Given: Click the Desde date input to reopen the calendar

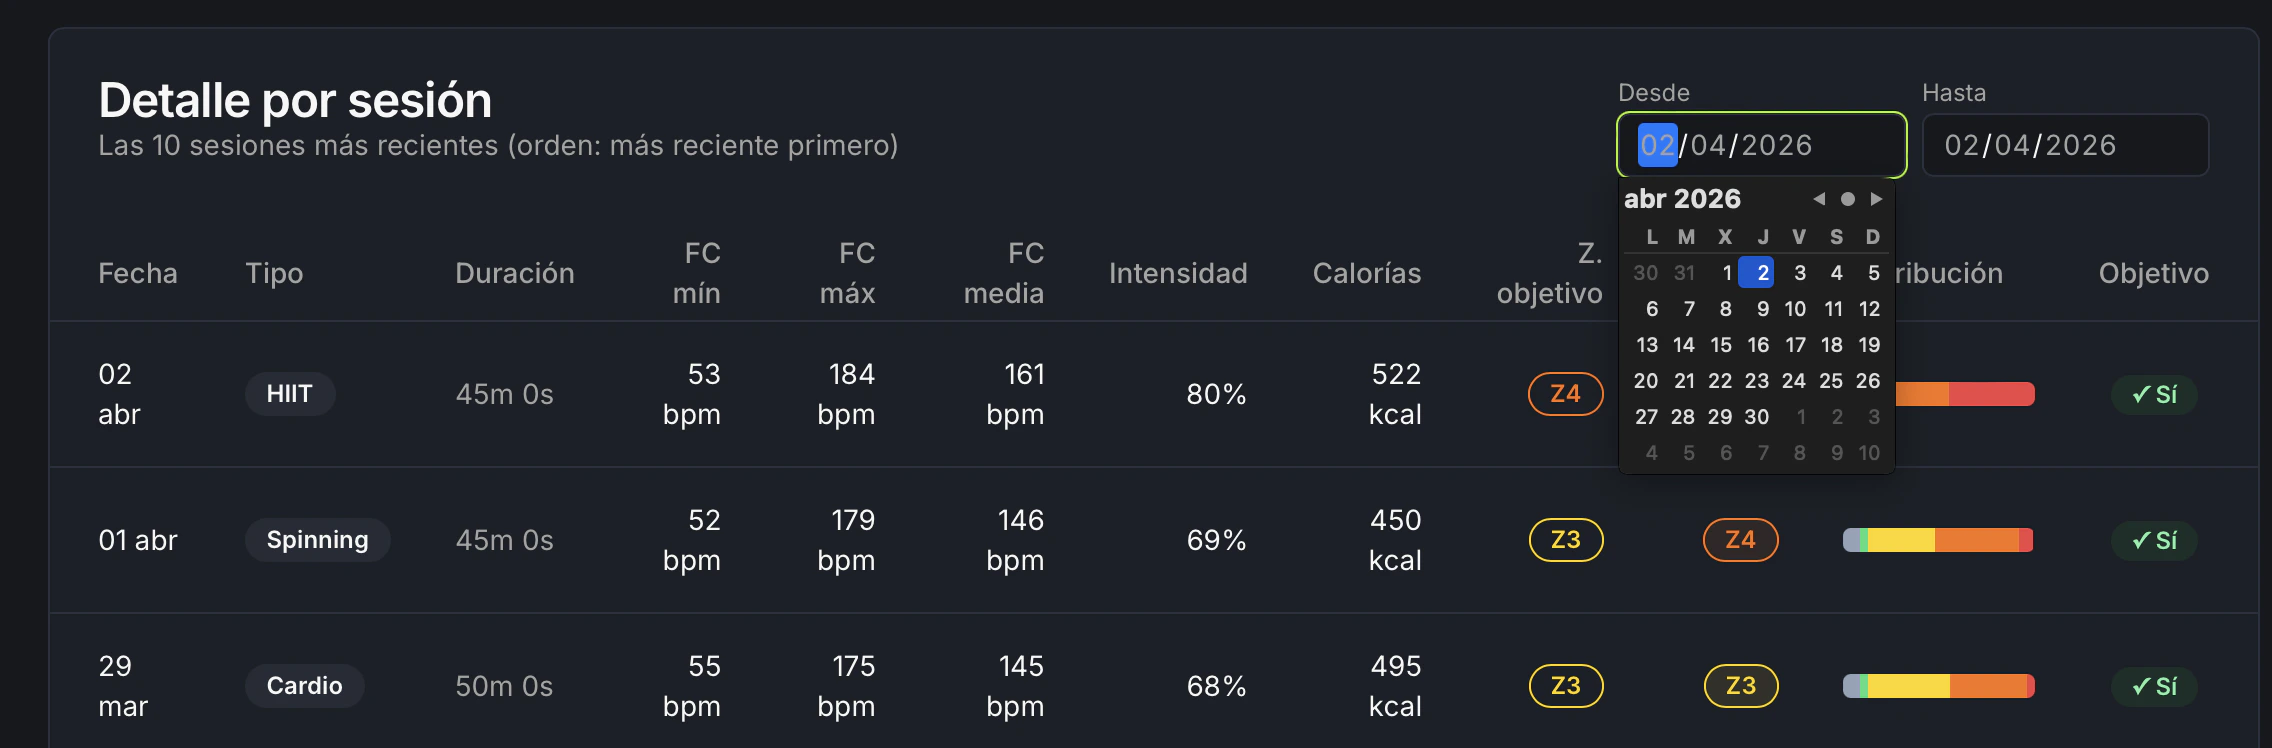Looking at the screenshot, I should (1760, 145).
